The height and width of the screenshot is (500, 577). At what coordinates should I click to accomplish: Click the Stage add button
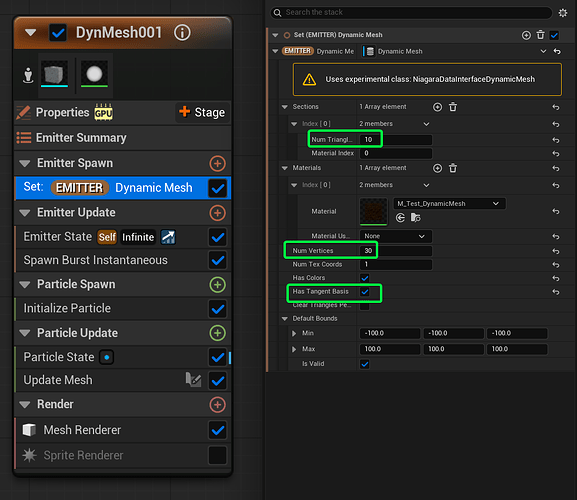[202, 112]
